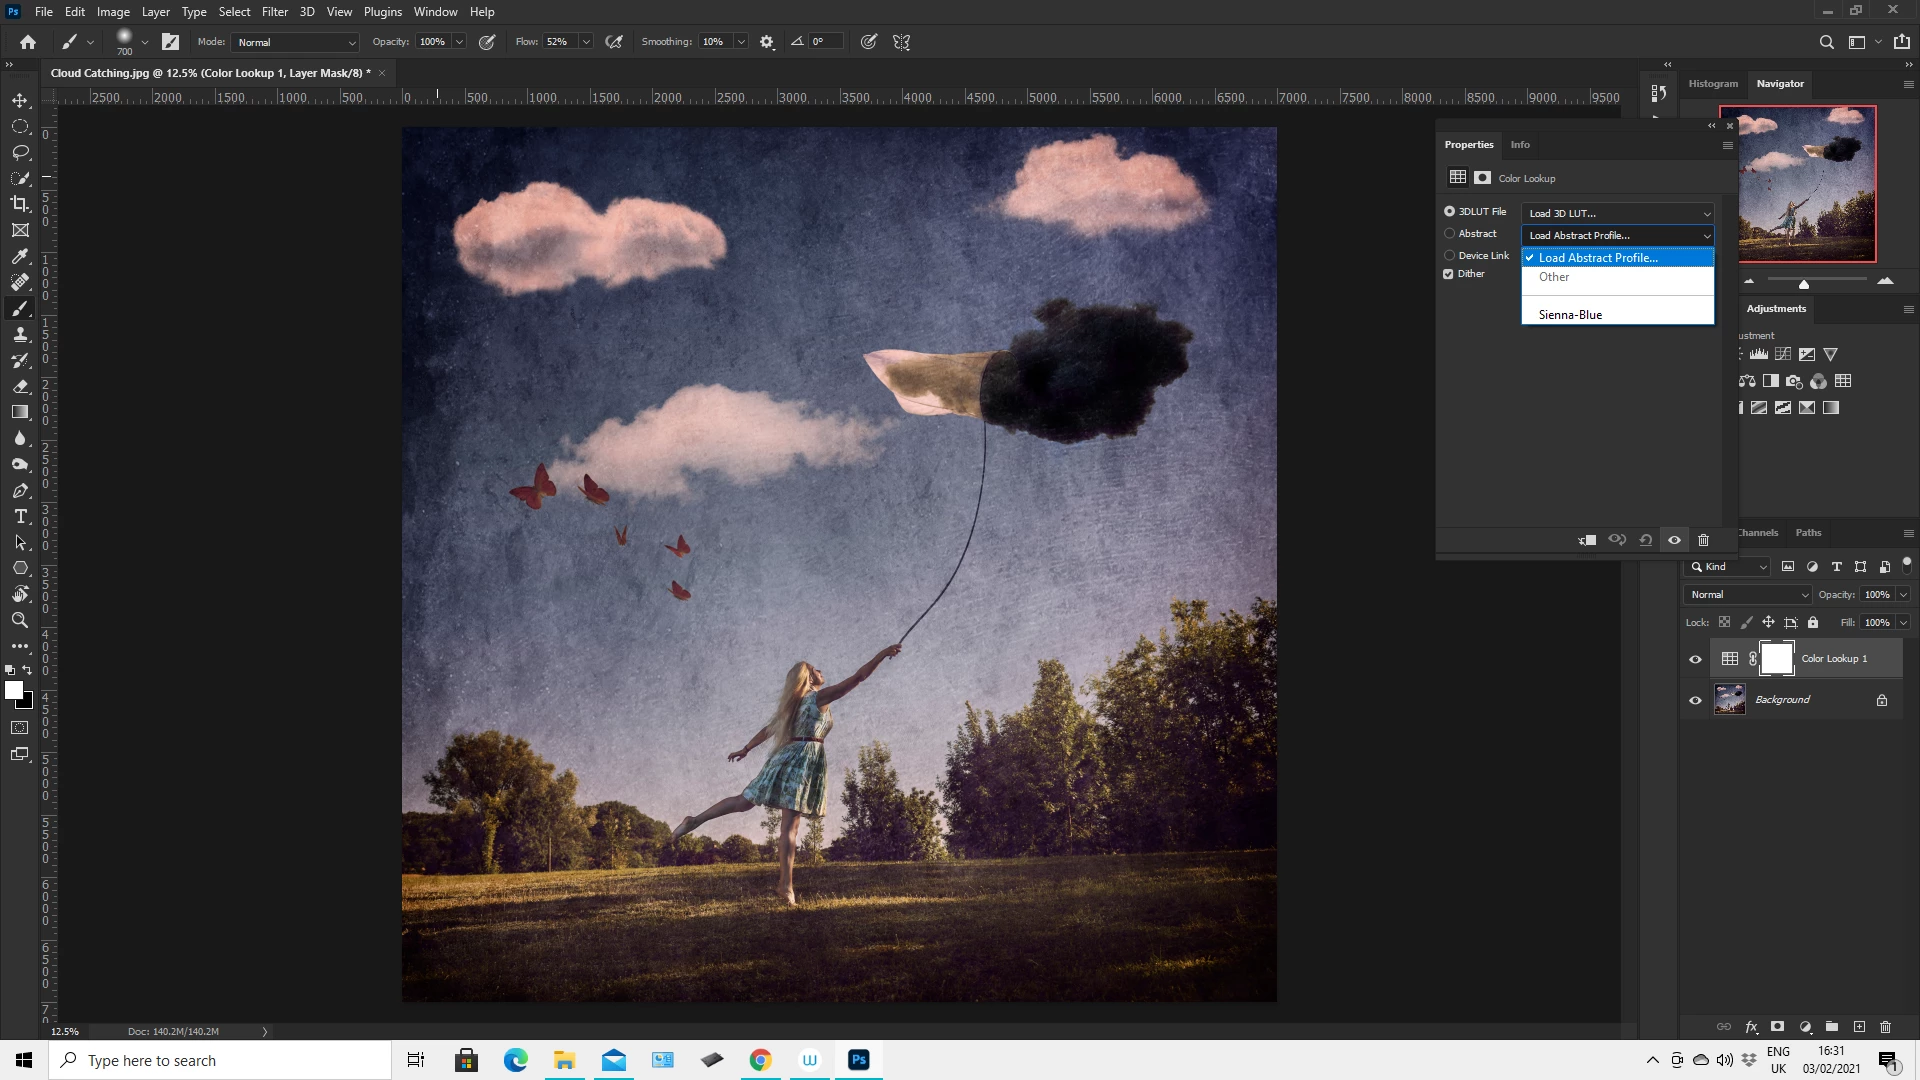Select the Eraser tool
1920x1080 pixels.
20,386
